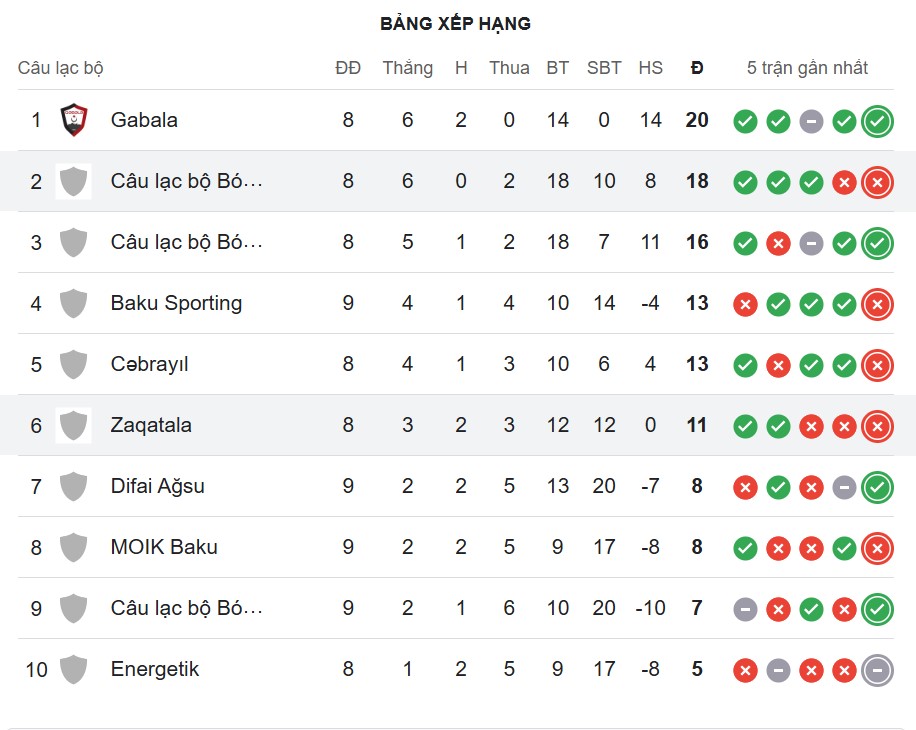916x730 pixels.
Task: Click Gabala's middle draw result icon
Action: point(811,121)
